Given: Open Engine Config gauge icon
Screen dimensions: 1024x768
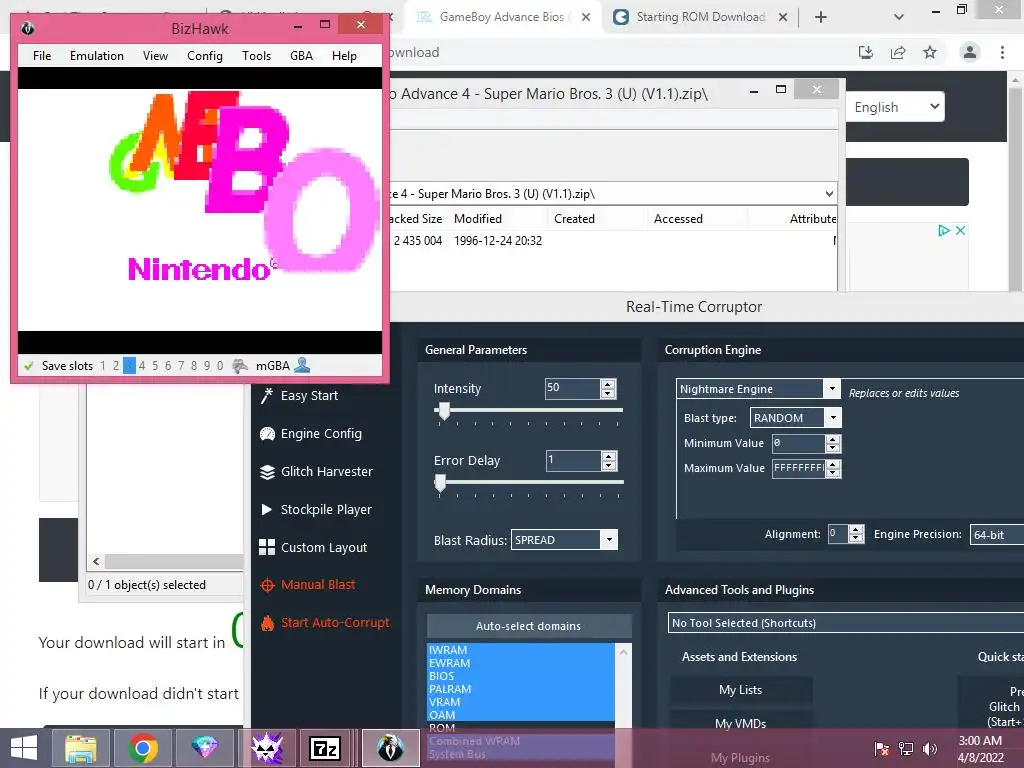Looking at the screenshot, I should pyautogui.click(x=267, y=434).
